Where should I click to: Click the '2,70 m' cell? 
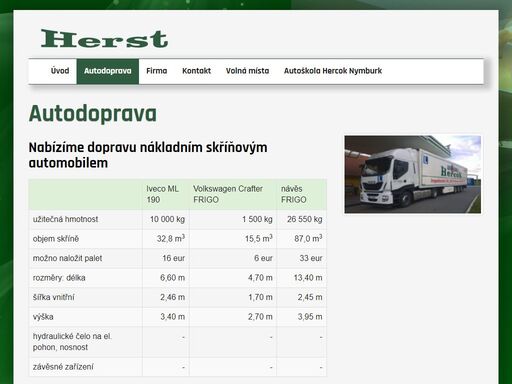coord(233,317)
